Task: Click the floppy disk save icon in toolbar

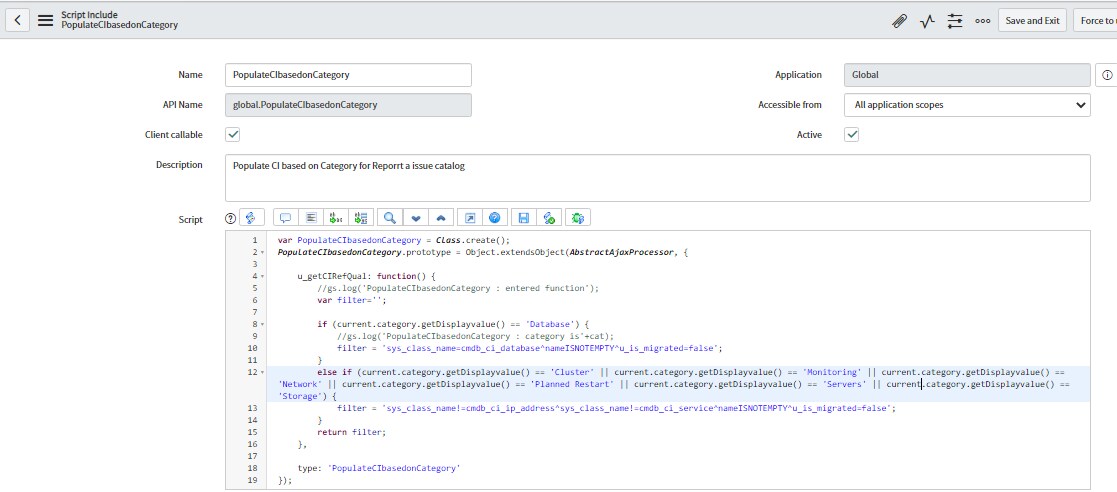Action: coord(524,218)
